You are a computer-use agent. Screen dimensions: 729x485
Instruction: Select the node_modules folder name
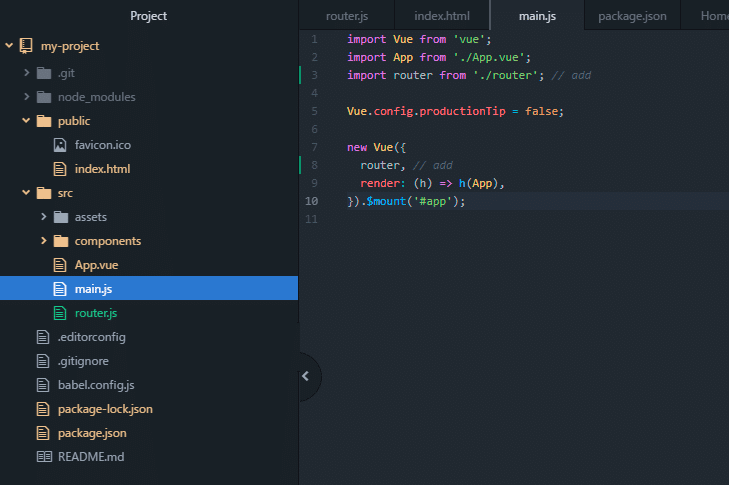click(x=97, y=97)
